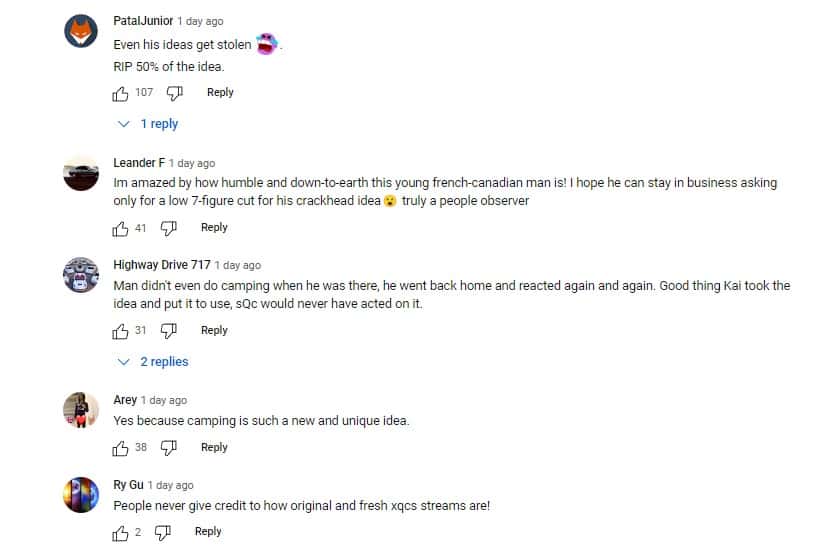Open Highway Drive 717's avatar
This screenshot has height=551, width=830.
click(81, 273)
